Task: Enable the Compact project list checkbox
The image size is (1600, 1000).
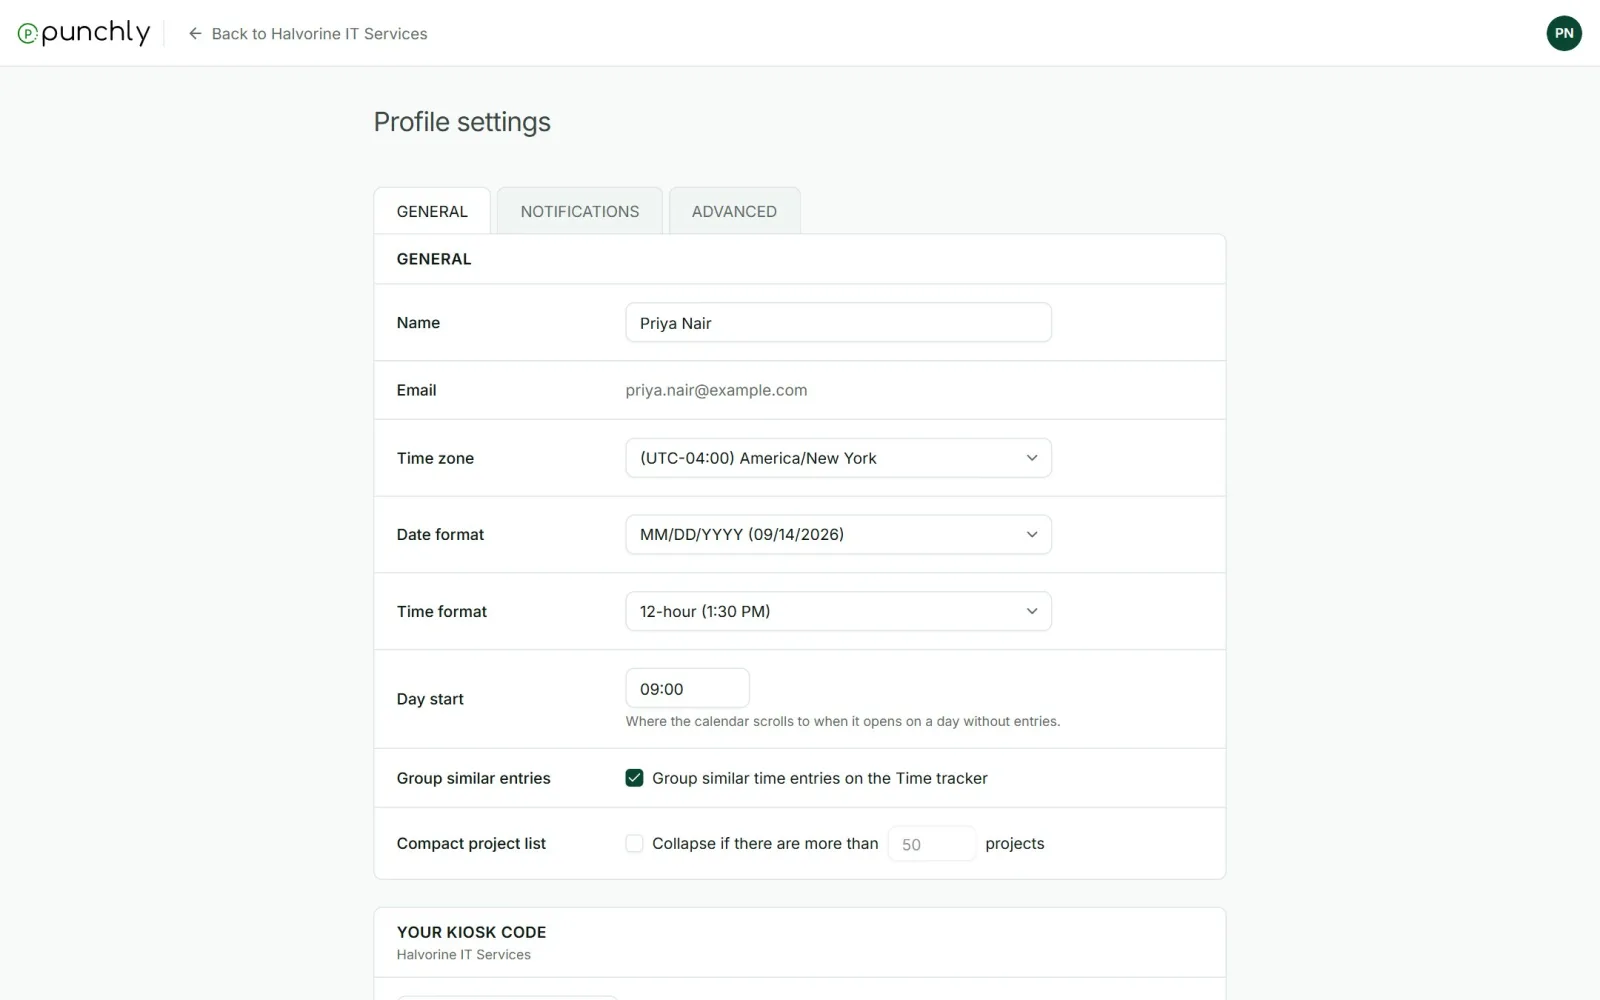Action: coord(634,843)
